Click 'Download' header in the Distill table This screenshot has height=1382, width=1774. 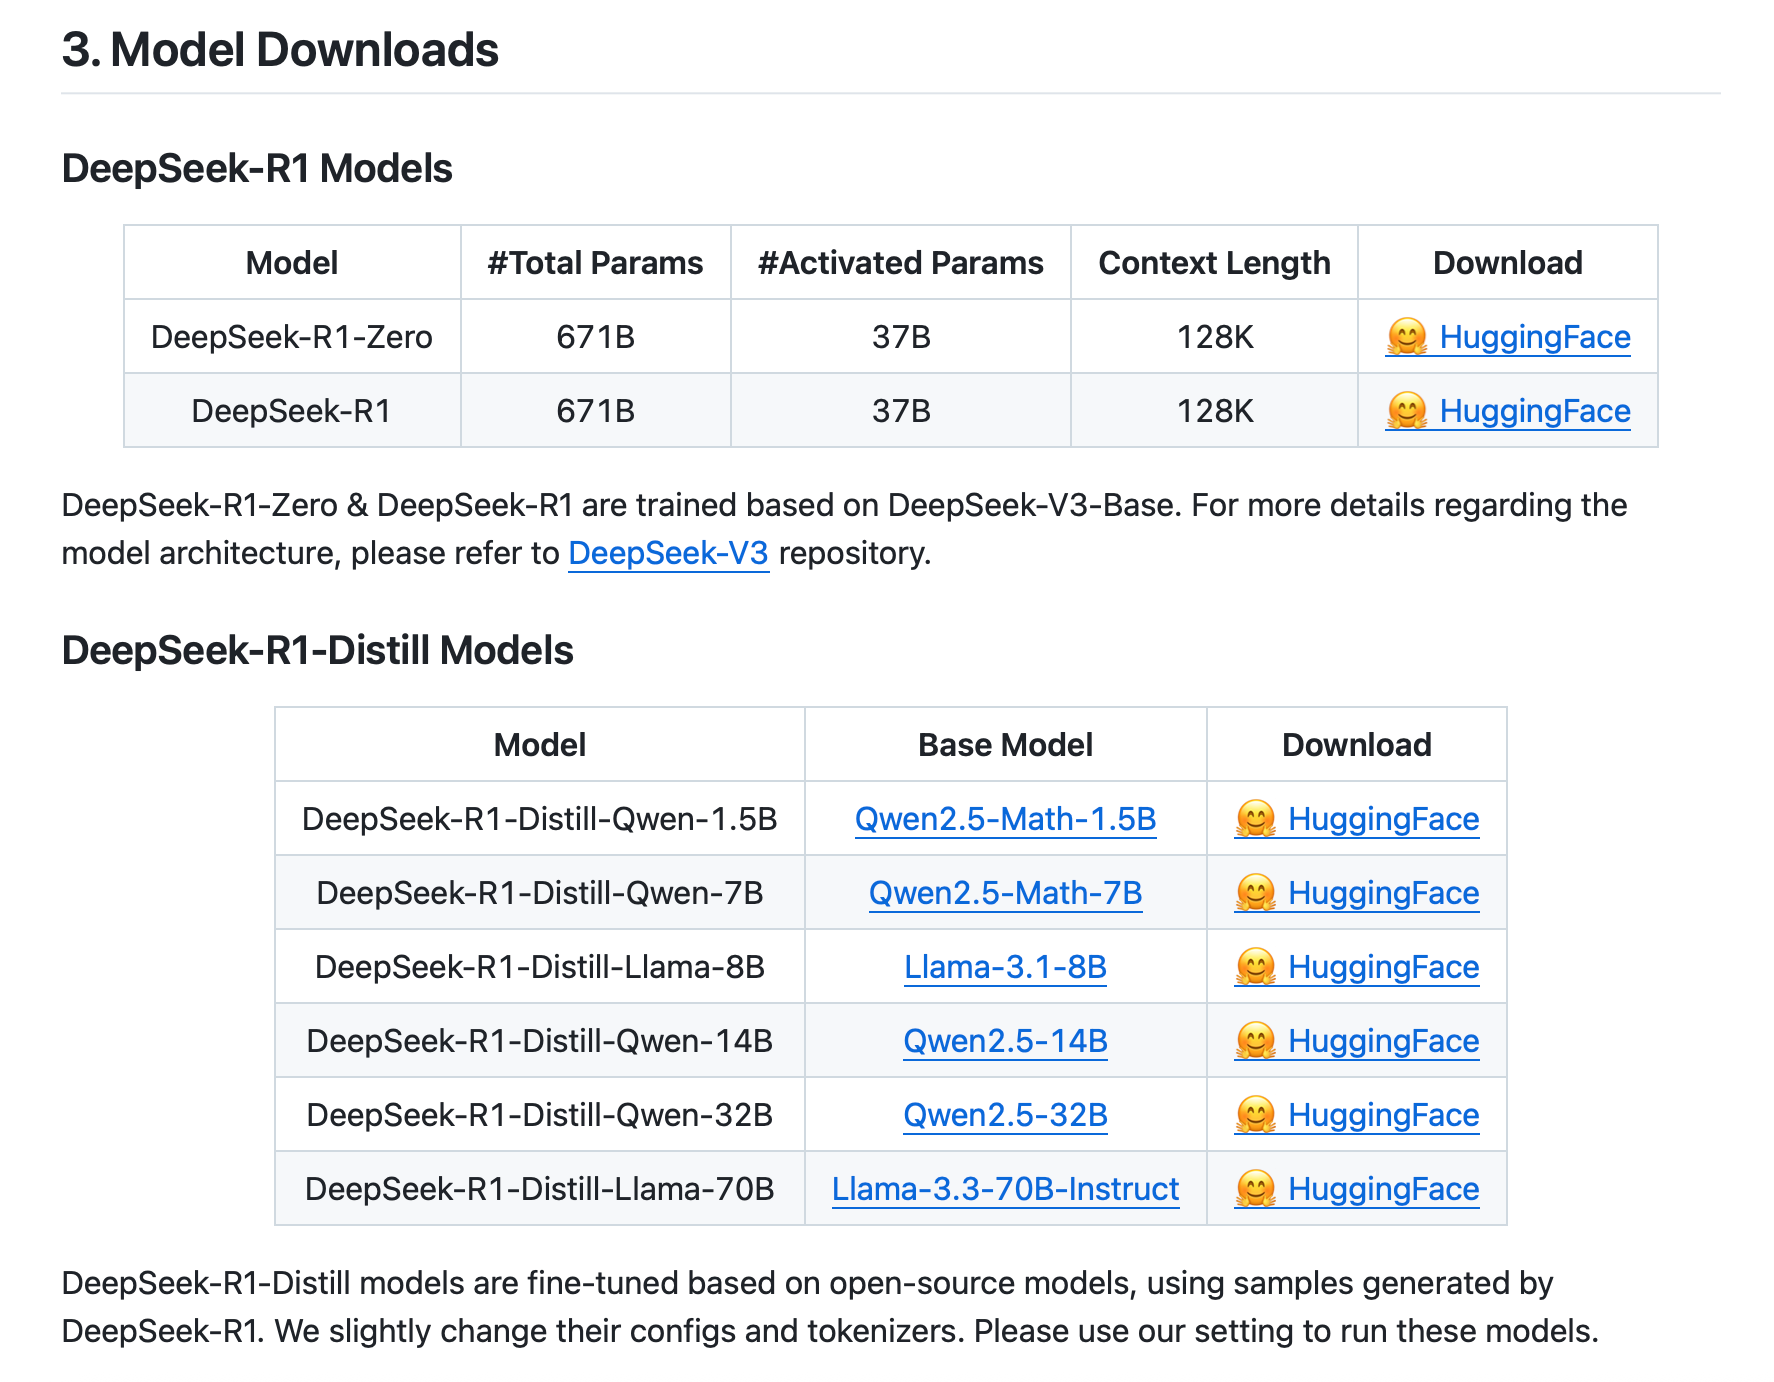(1357, 745)
